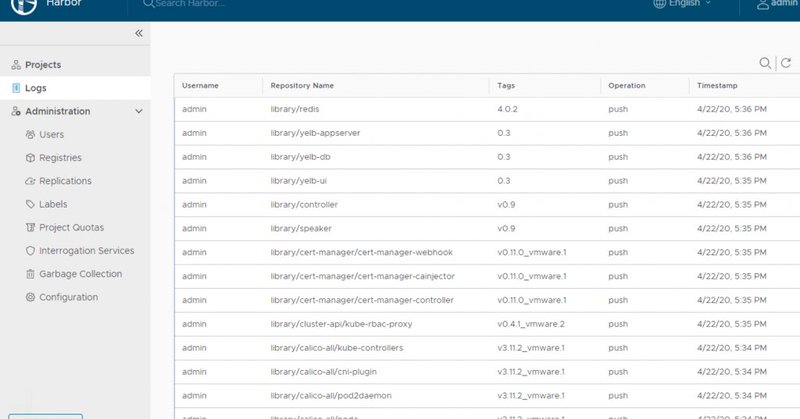Select the library/yelb-appserver cell
800x419 pixels.
(x=315, y=133)
